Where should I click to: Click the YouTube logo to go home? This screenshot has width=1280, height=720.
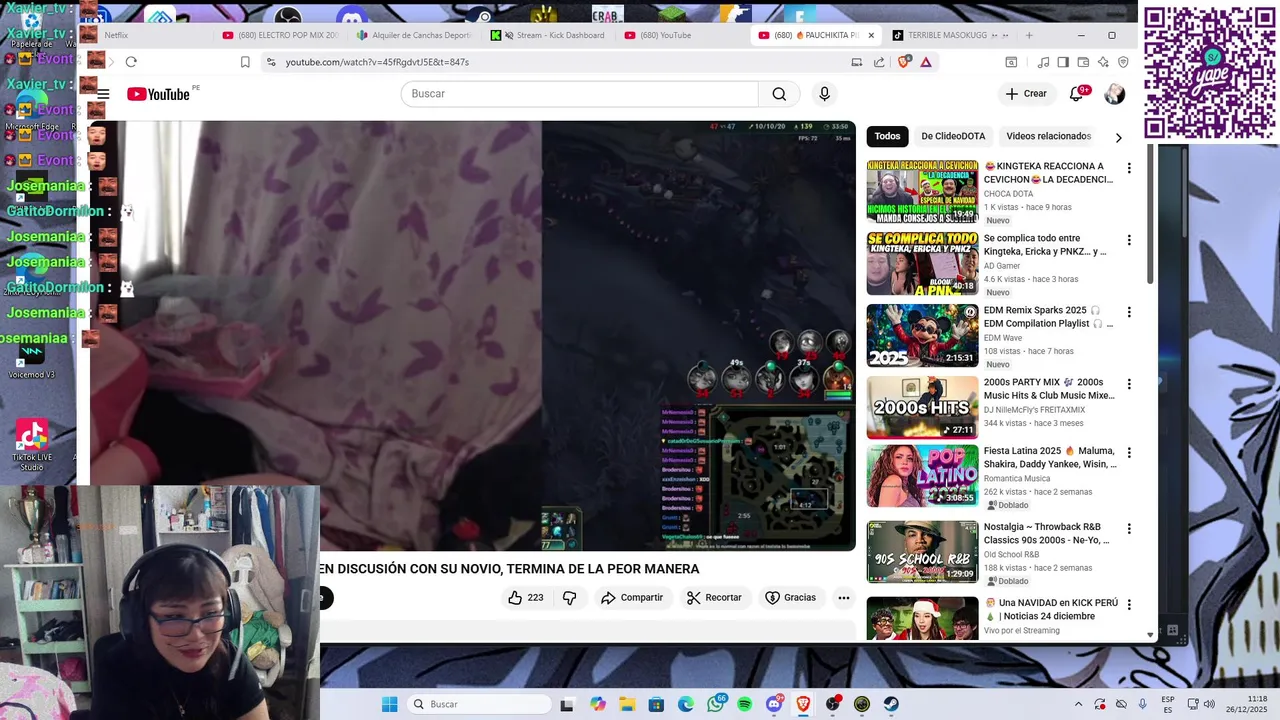[x=159, y=94]
